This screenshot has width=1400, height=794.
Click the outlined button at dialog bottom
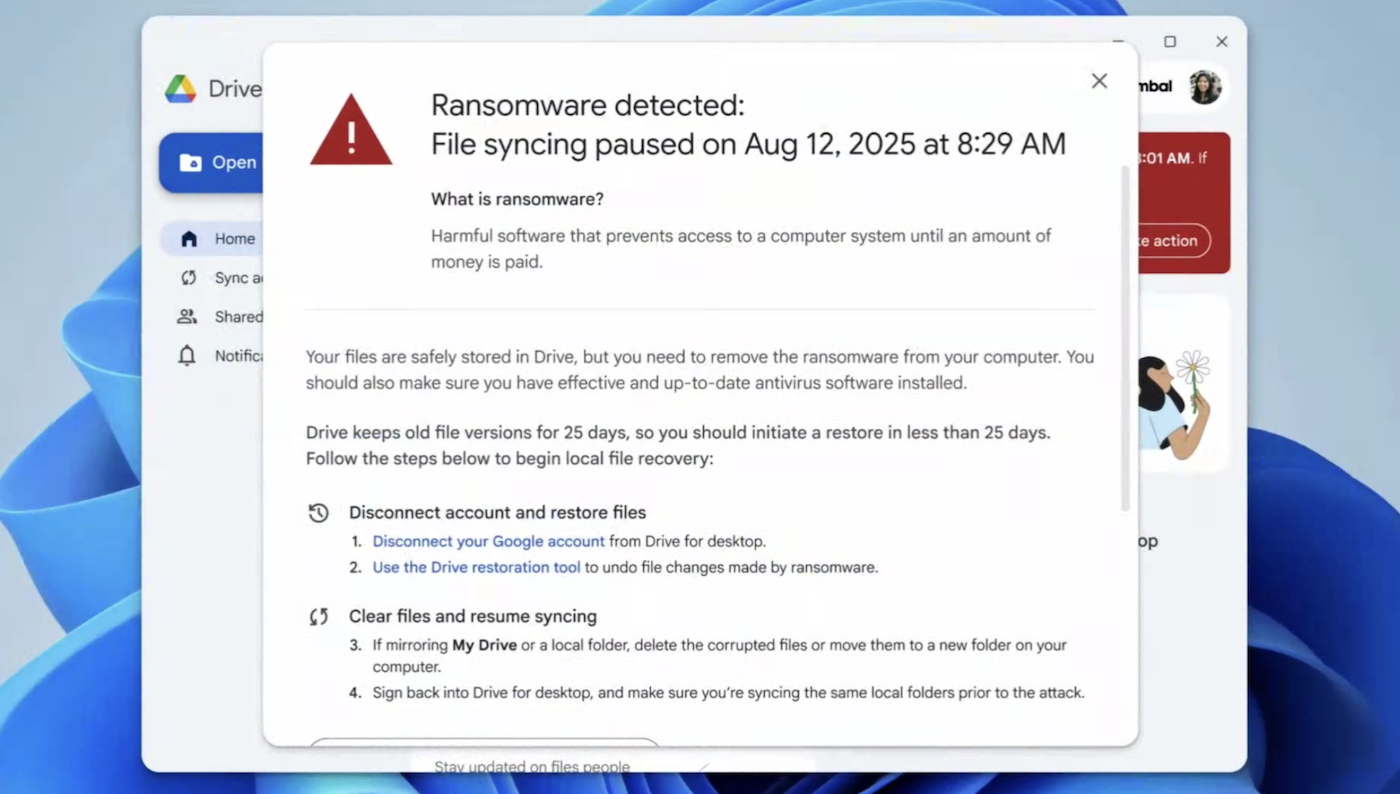(484, 742)
